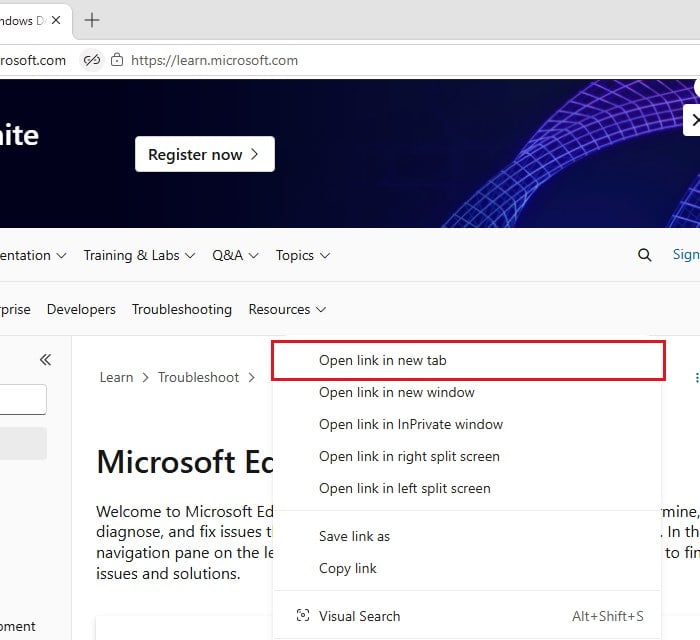Select Open link in InPrivate window
Image resolution: width=700 pixels, height=640 pixels.
pyautogui.click(x=467, y=424)
